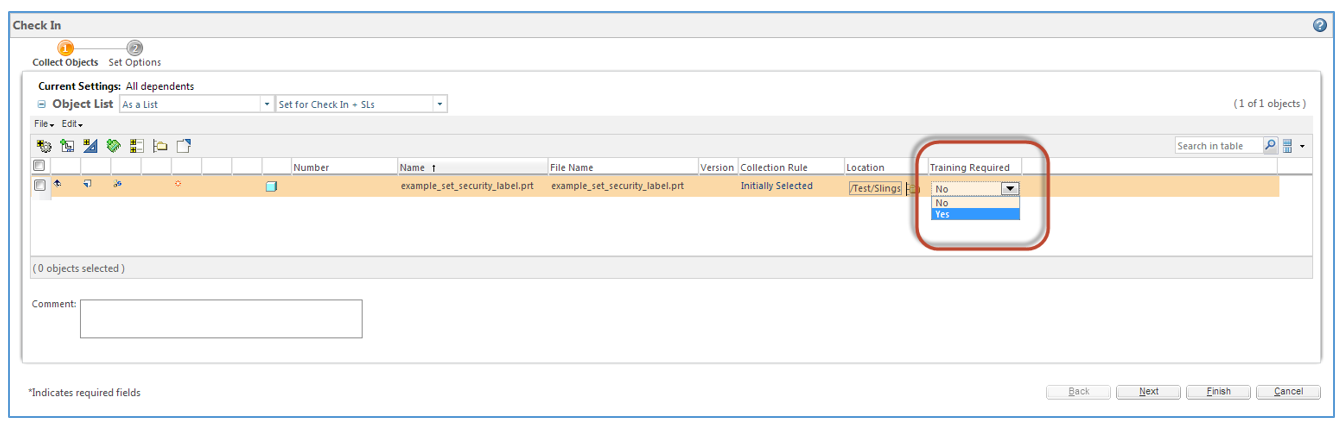This screenshot has height=423, width=1341.
Task: Click the blue triangle ruler toolbar icon
Action: click(x=90, y=146)
